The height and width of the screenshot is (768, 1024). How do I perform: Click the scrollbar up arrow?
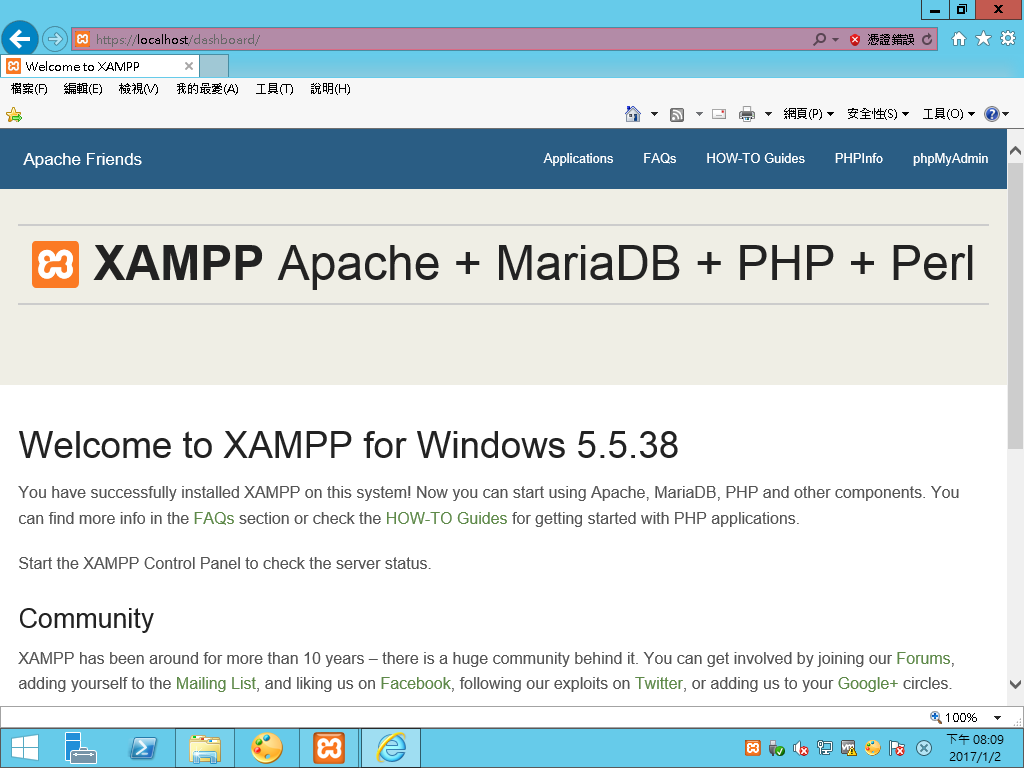pyautogui.click(x=1016, y=150)
